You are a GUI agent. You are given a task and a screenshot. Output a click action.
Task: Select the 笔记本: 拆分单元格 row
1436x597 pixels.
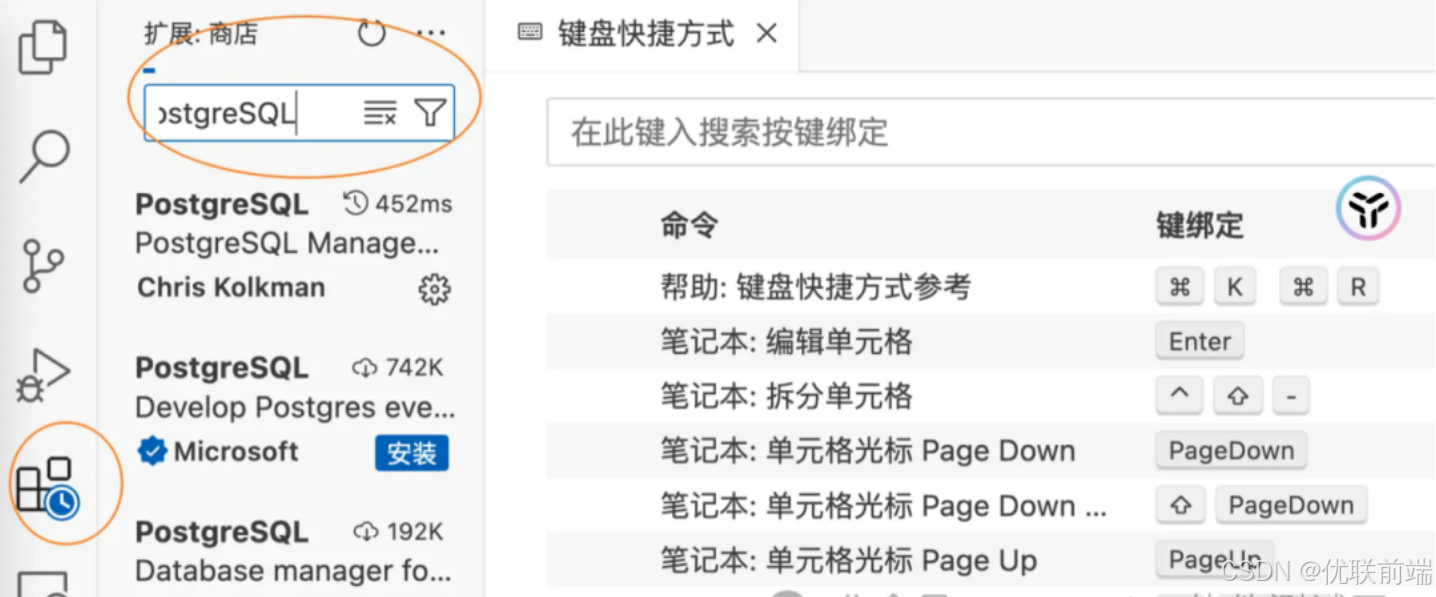pos(990,397)
